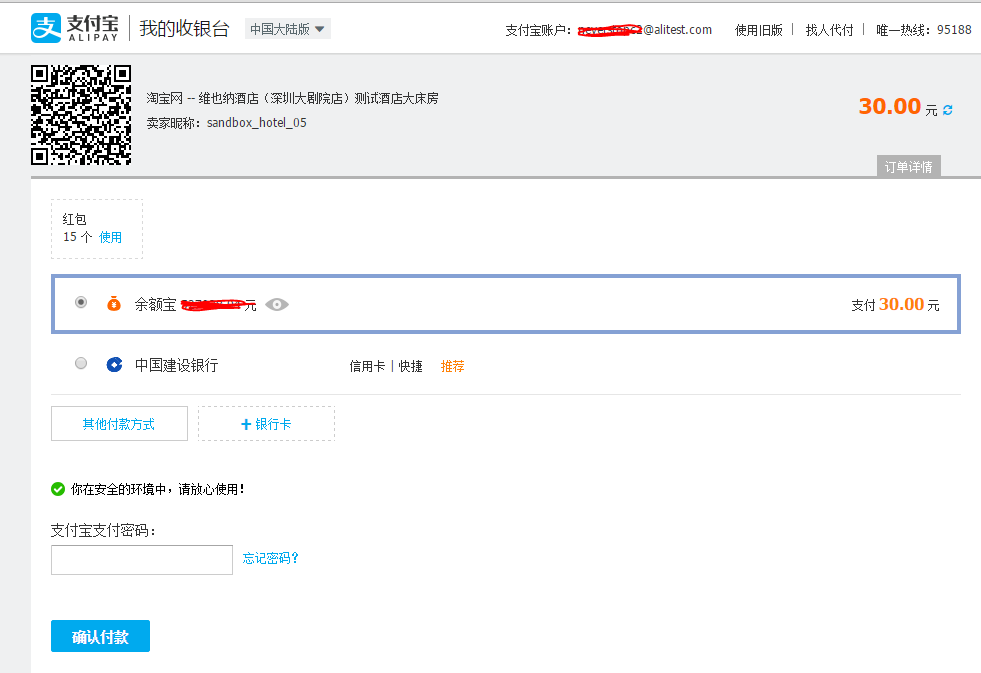Select the 余额宝 radio button
Viewport: 981px width, 673px height.
click(x=81, y=302)
